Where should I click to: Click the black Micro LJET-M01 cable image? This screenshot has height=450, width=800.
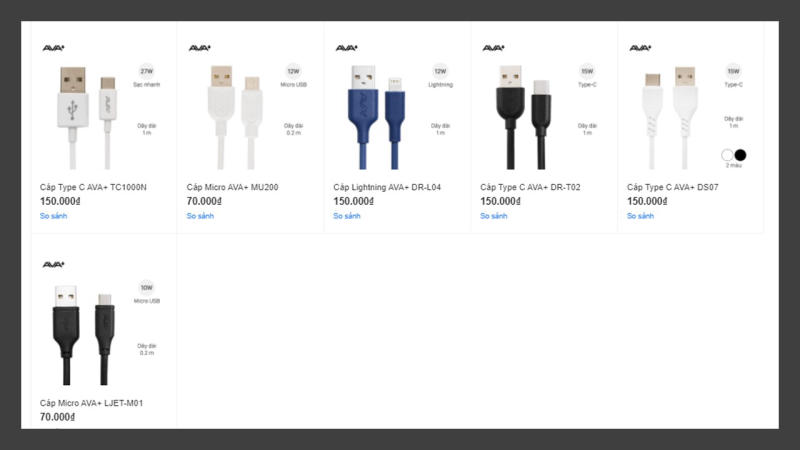click(x=84, y=335)
